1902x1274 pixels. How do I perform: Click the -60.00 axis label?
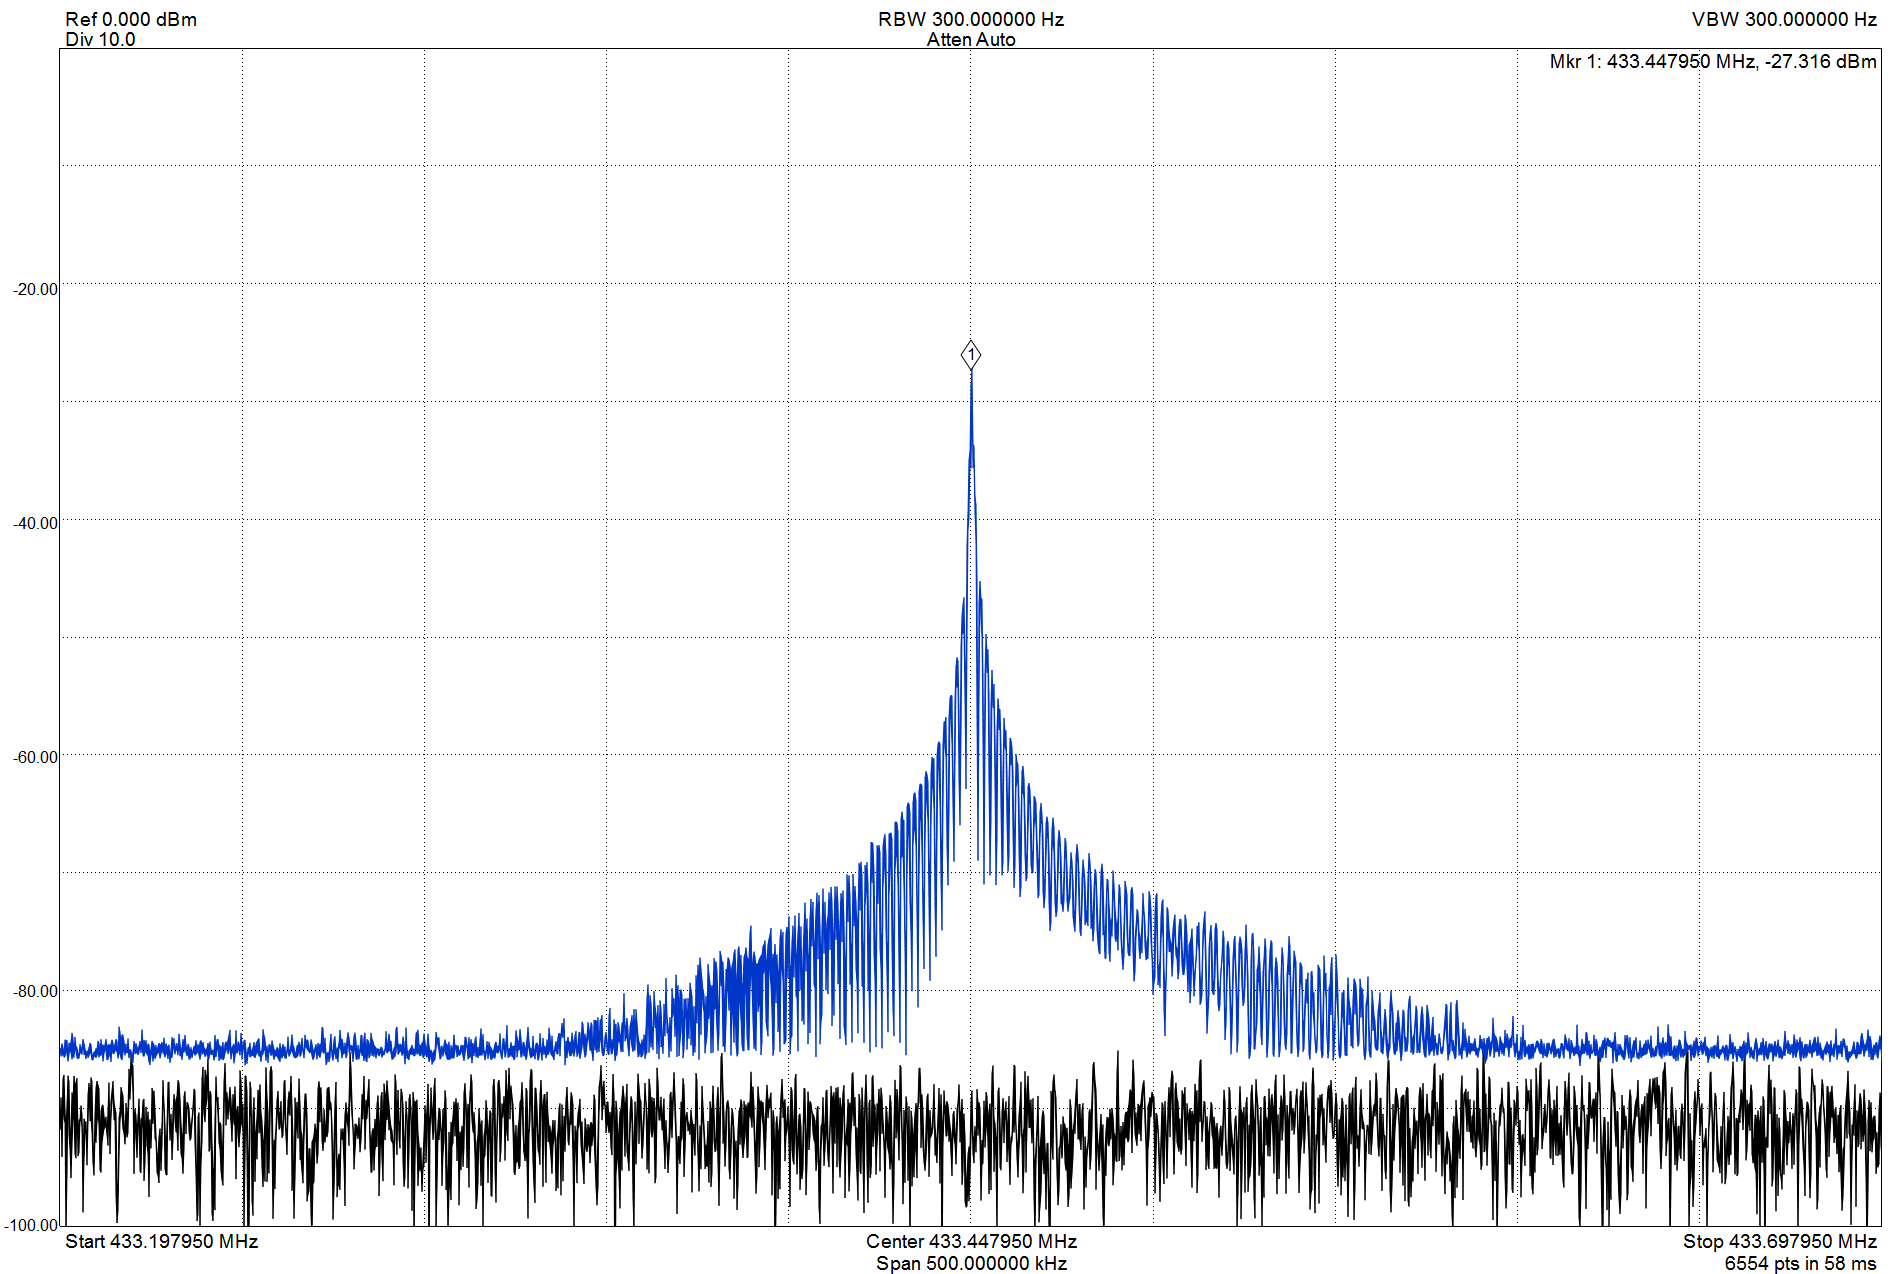click(x=35, y=757)
